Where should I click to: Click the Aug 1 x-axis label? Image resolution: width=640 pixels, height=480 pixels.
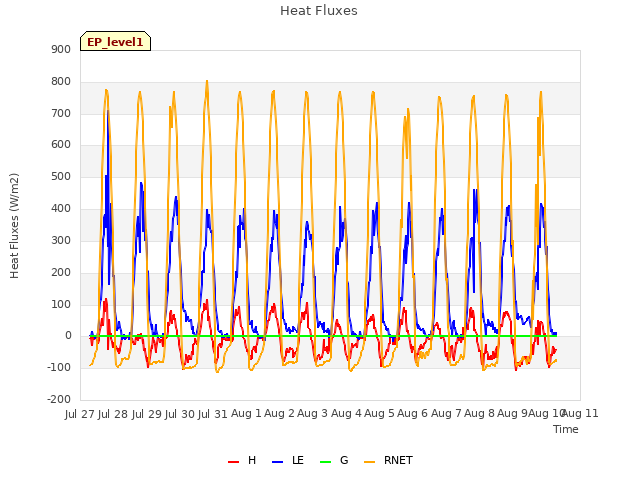246,413
